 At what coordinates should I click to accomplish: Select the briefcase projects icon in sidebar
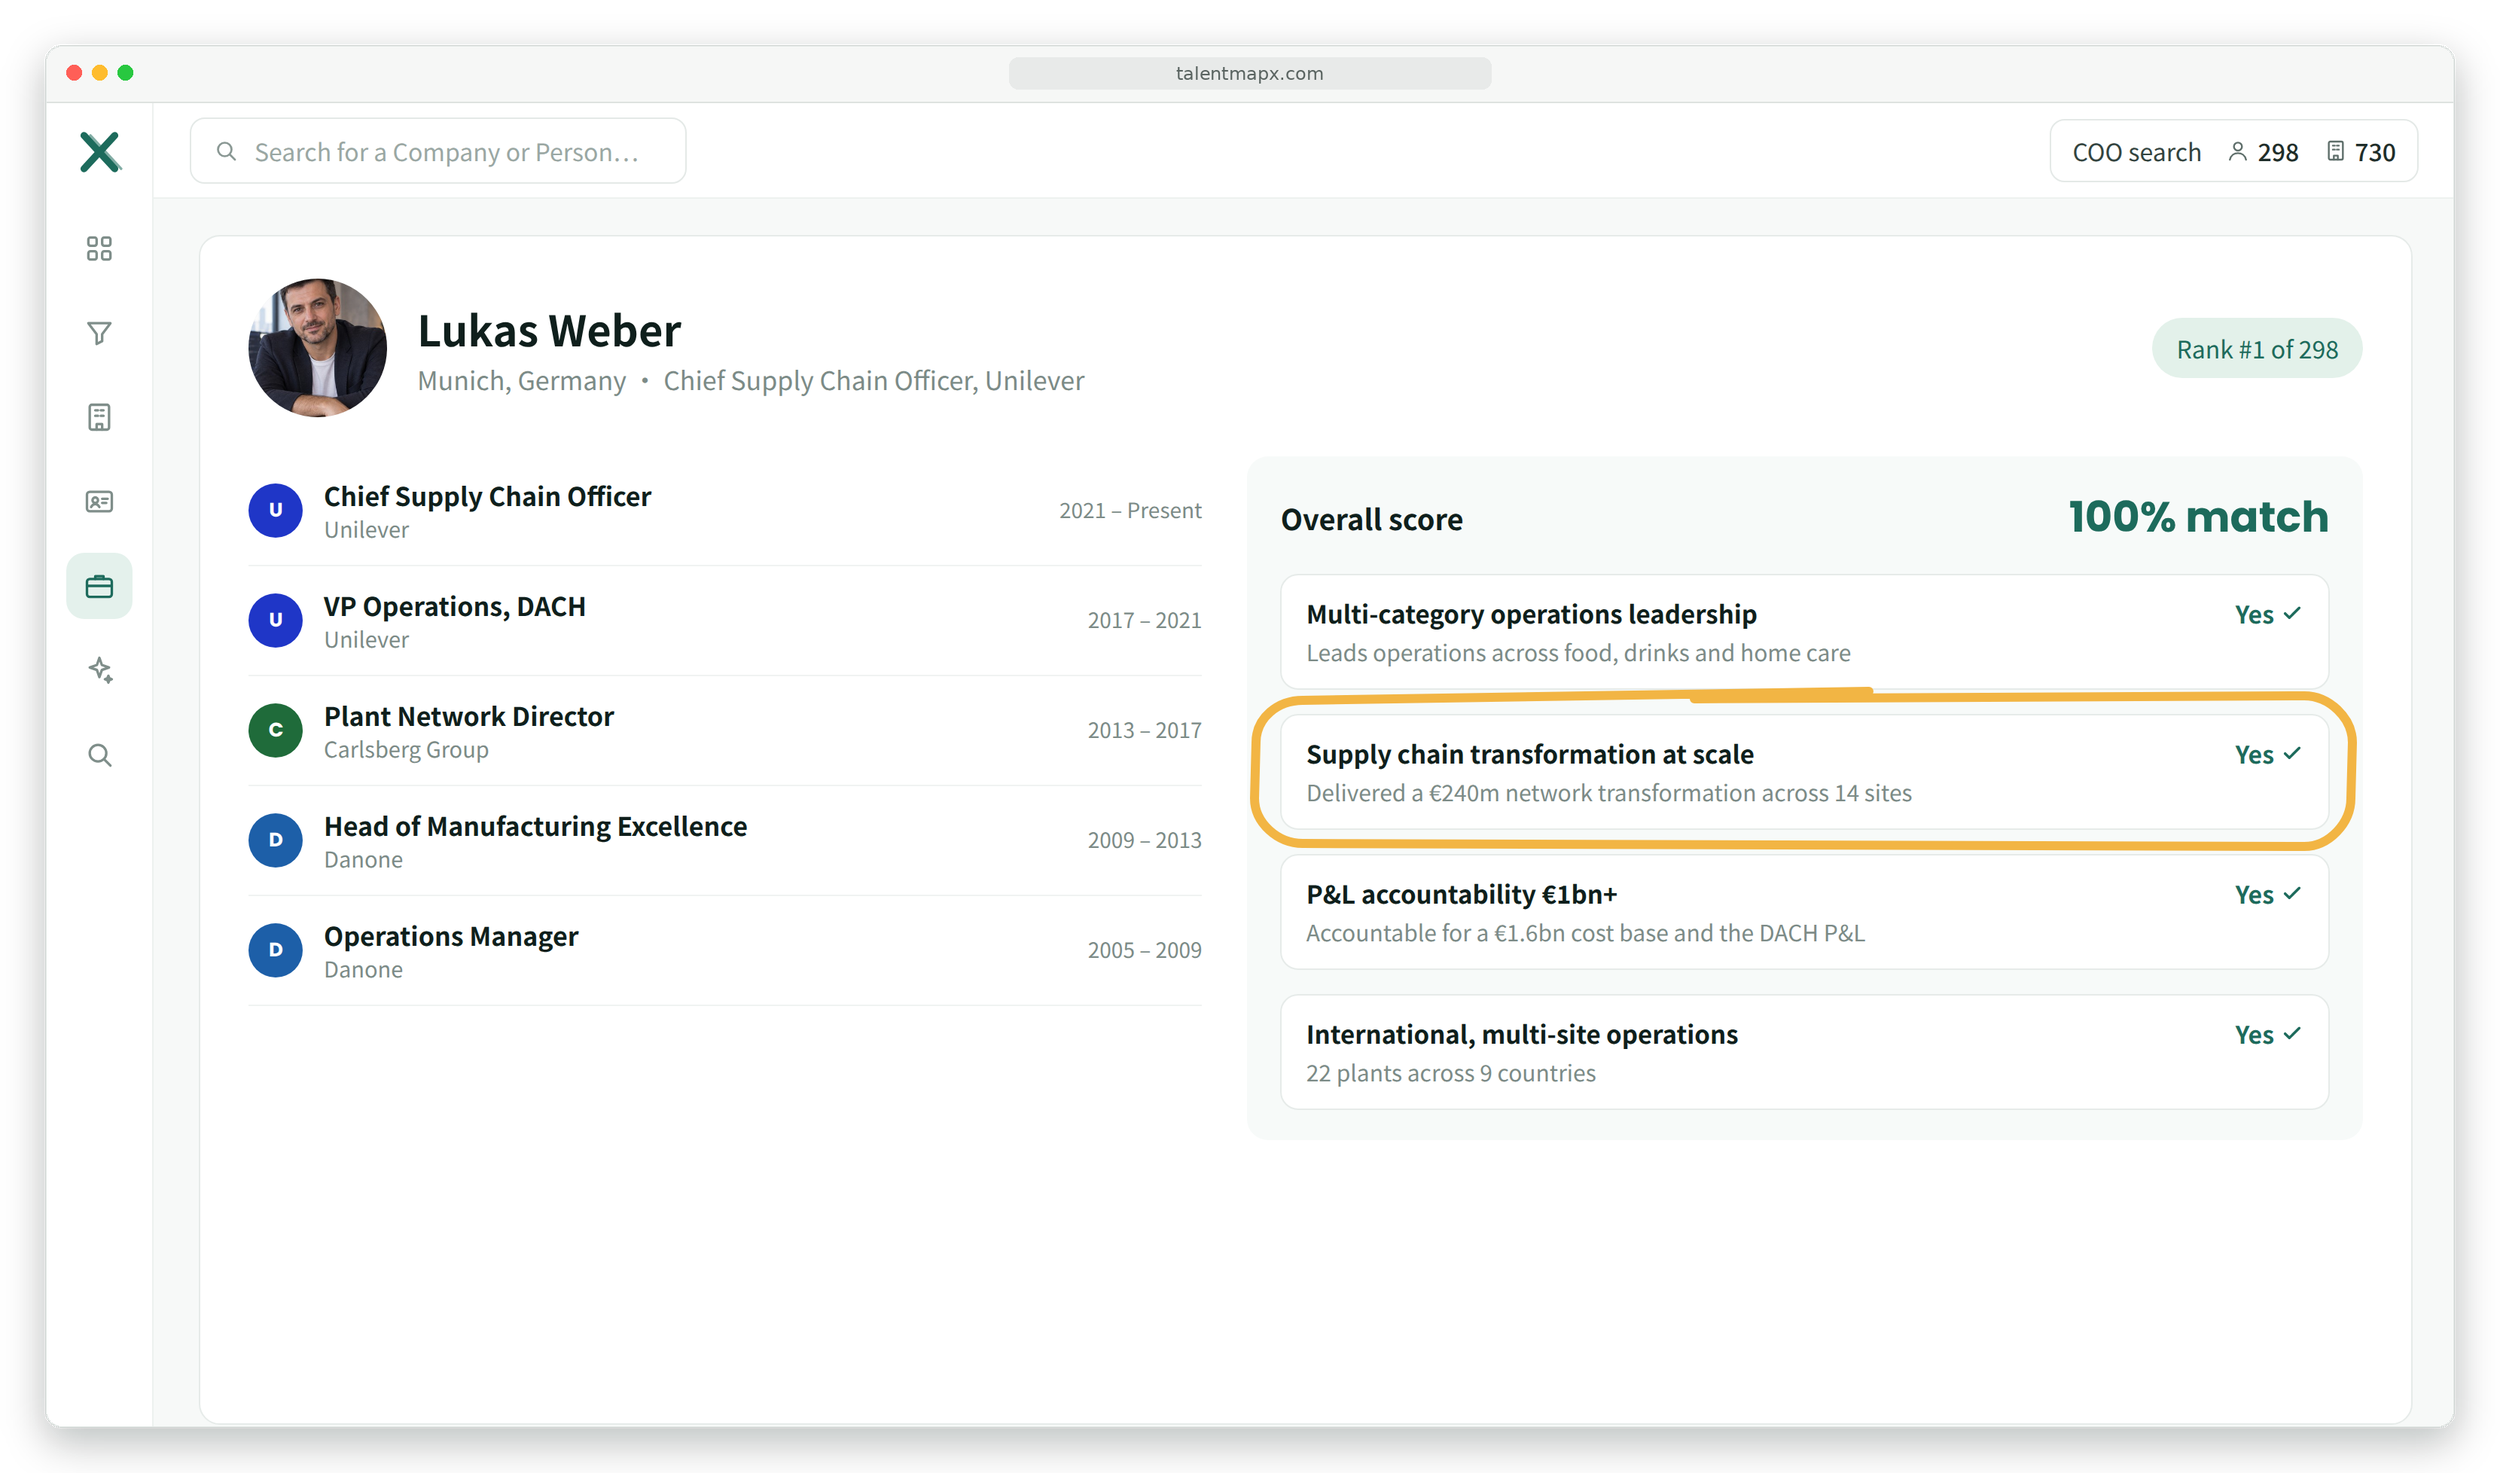[99, 586]
